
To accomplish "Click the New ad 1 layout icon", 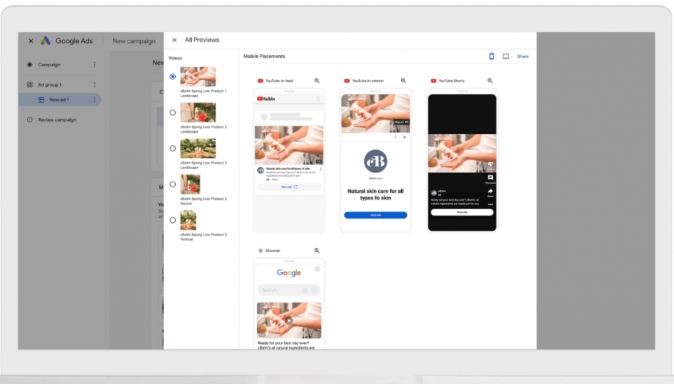I will coord(41,100).
